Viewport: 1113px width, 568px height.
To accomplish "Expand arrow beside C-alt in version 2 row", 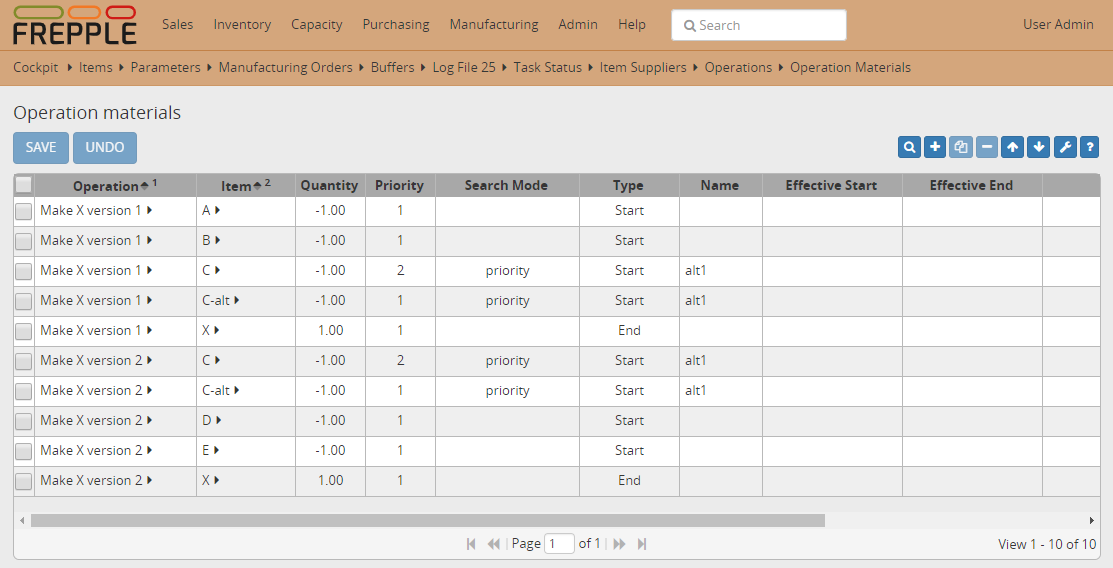I will tap(236, 390).
